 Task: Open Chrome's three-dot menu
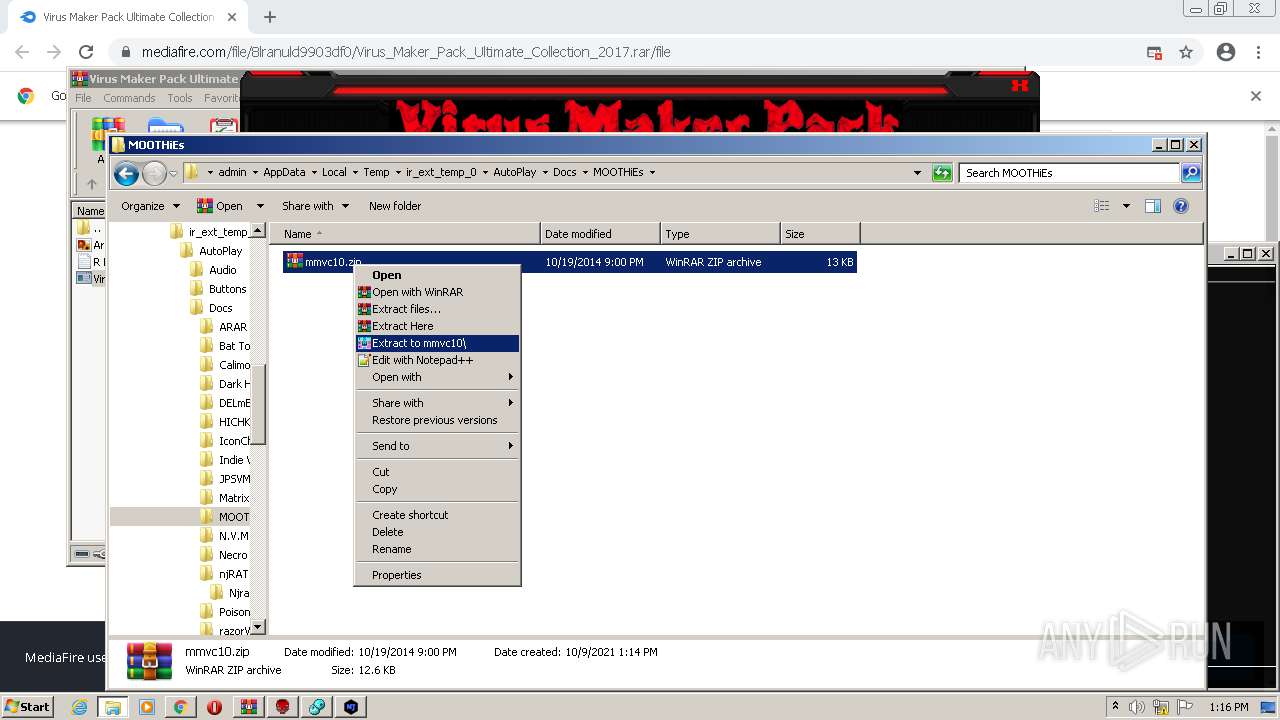tap(1258, 52)
